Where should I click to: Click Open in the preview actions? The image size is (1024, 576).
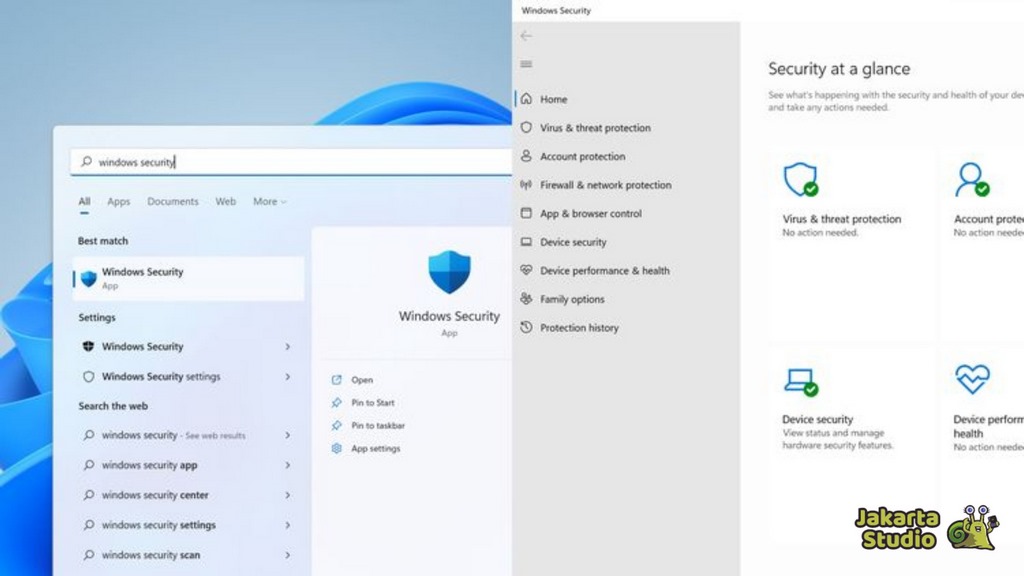coord(362,379)
